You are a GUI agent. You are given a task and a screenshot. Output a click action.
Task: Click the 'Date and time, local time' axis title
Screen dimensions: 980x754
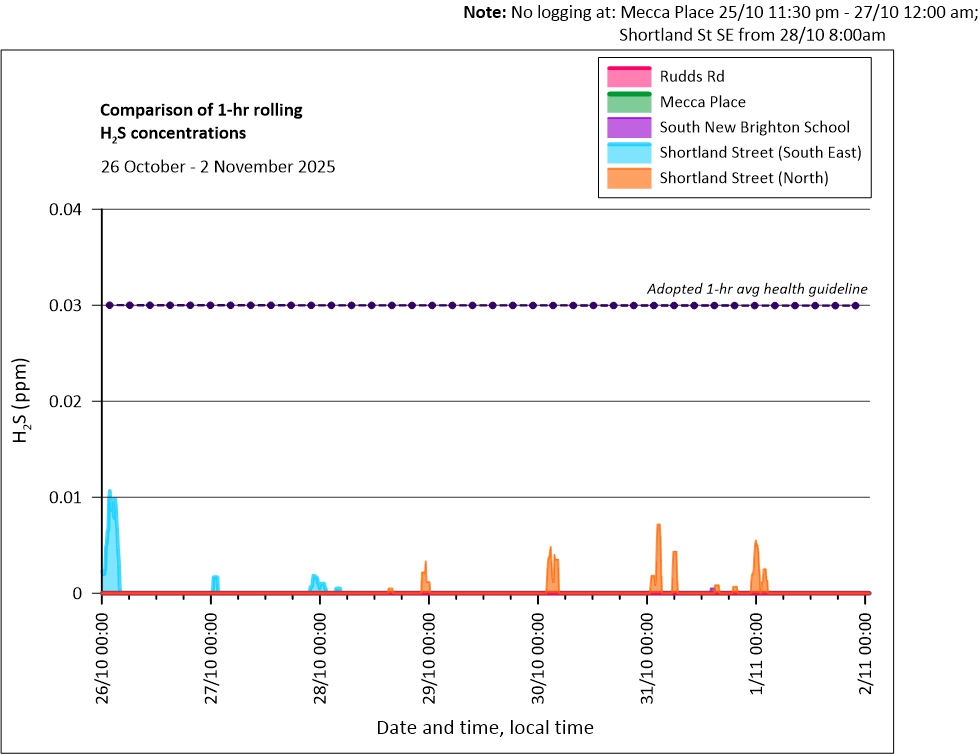pyautogui.click(x=484, y=727)
